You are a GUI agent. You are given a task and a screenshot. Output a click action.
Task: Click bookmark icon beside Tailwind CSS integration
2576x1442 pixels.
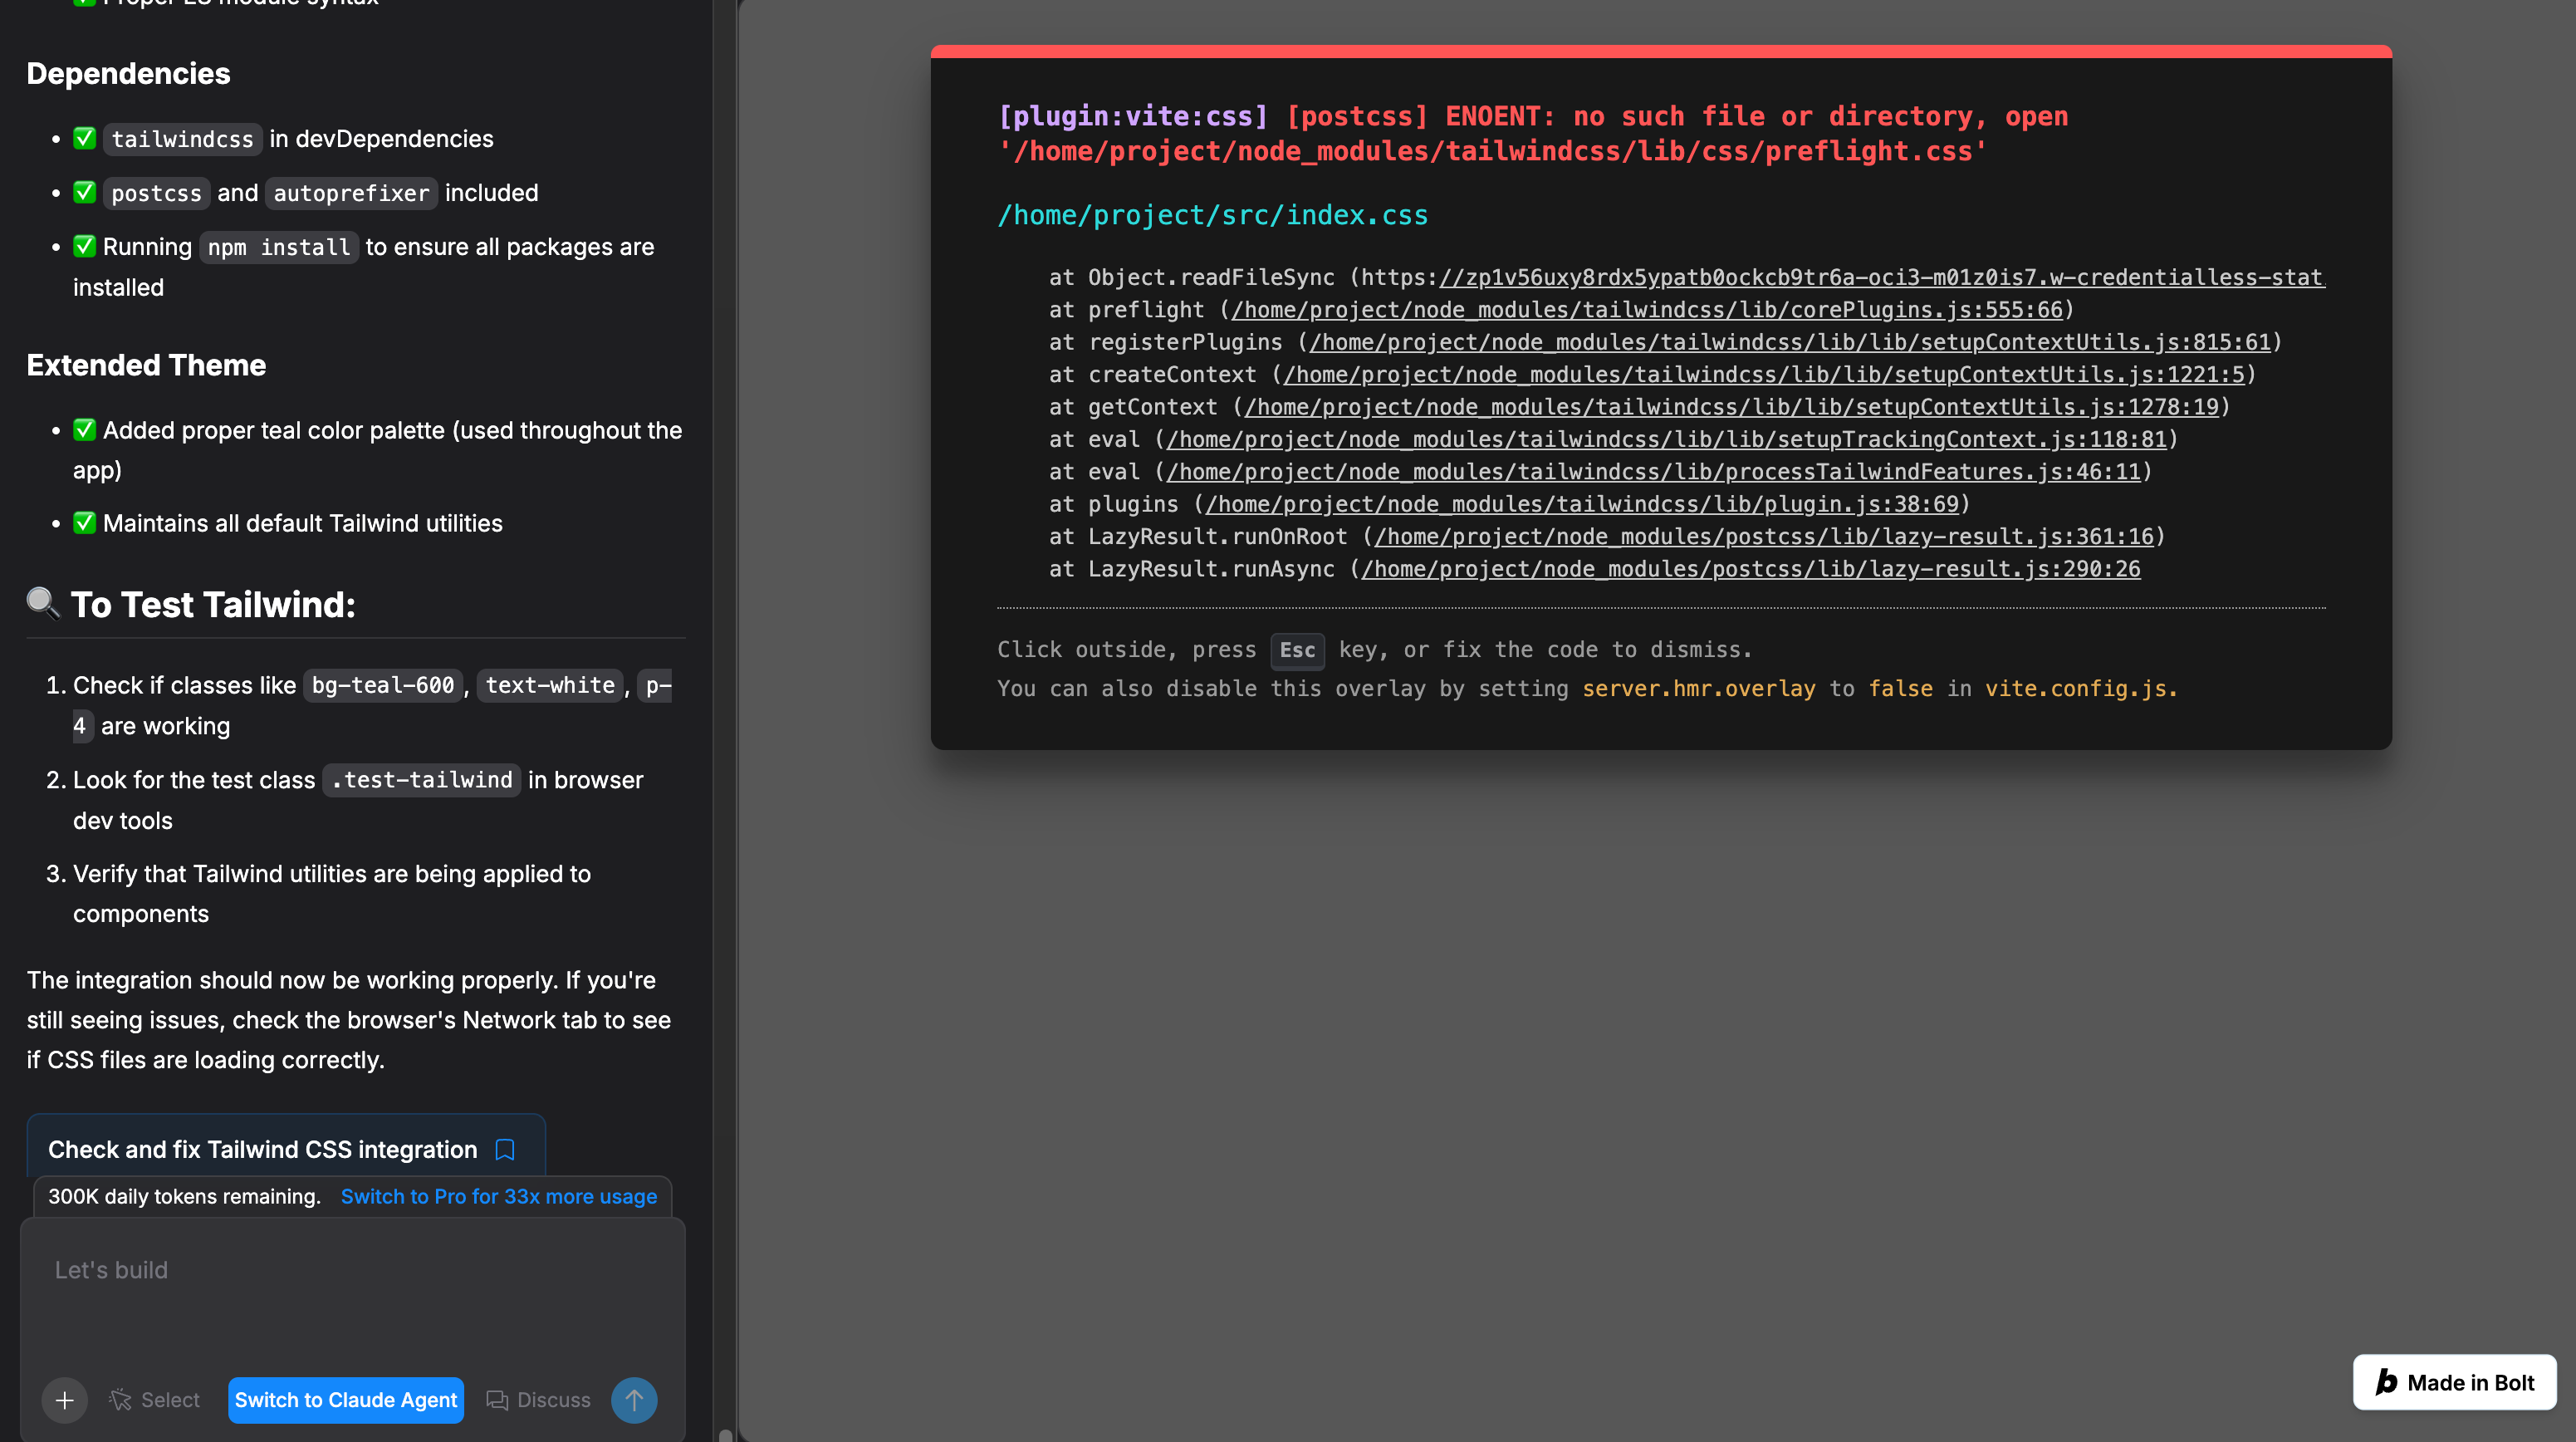click(505, 1150)
